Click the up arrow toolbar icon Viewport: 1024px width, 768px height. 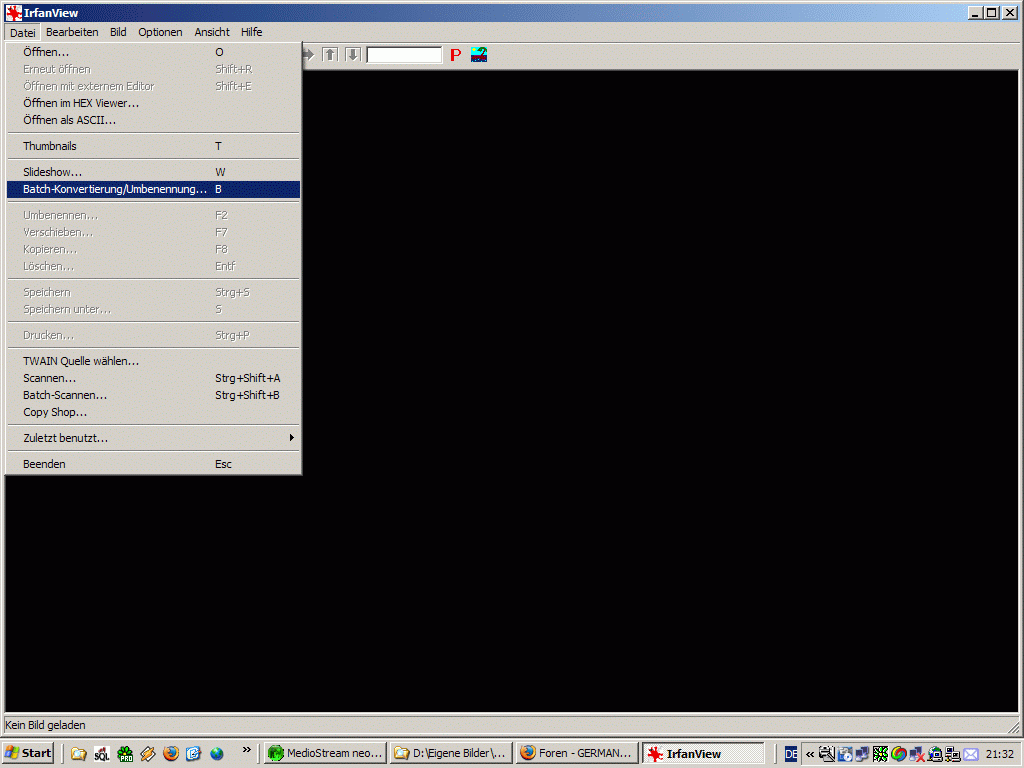point(330,55)
